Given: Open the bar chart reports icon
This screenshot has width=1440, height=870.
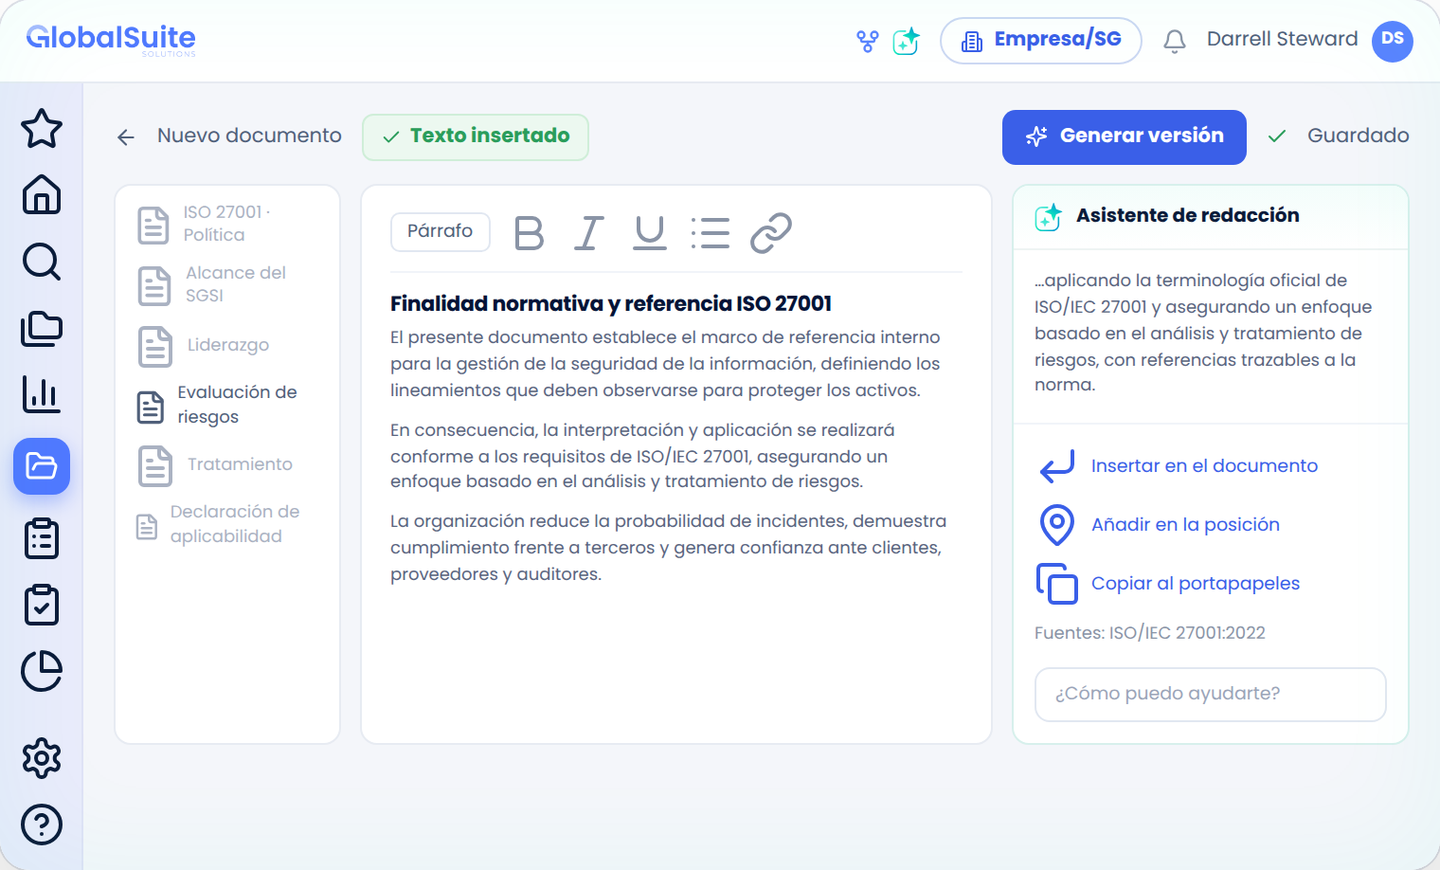Looking at the screenshot, I should pos(41,394).
